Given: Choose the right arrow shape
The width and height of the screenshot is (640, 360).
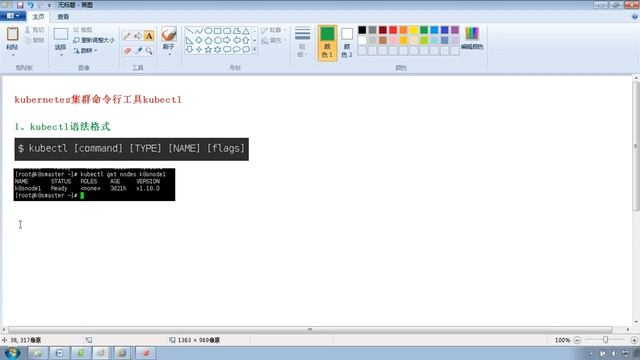Looking at the screenshot, I should click(x=227, y=40).
